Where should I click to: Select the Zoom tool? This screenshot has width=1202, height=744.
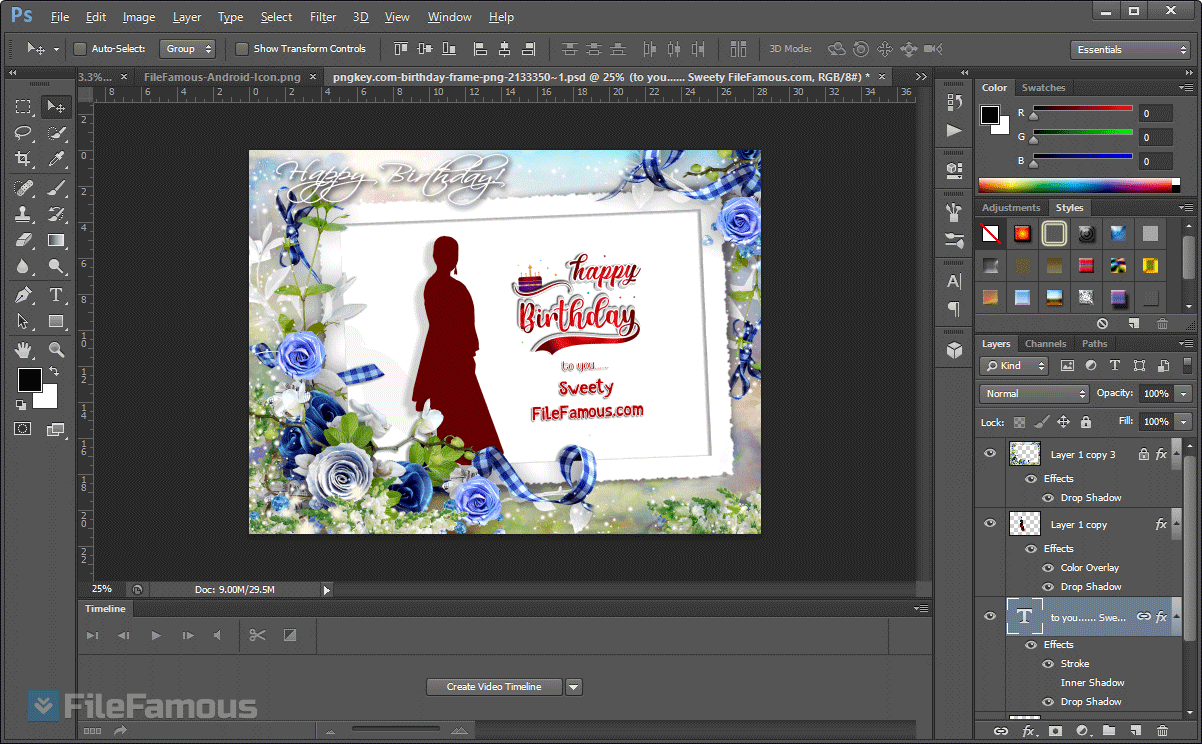(x=56, y=350)
